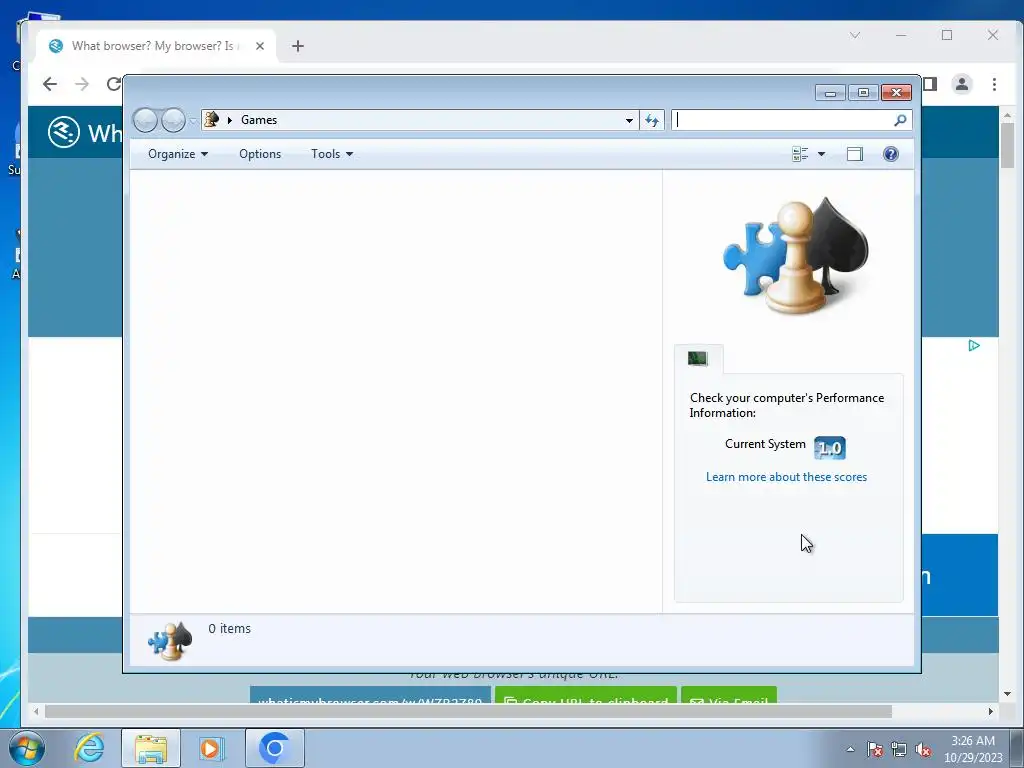Click the search magnifier icon

[901, 120]
